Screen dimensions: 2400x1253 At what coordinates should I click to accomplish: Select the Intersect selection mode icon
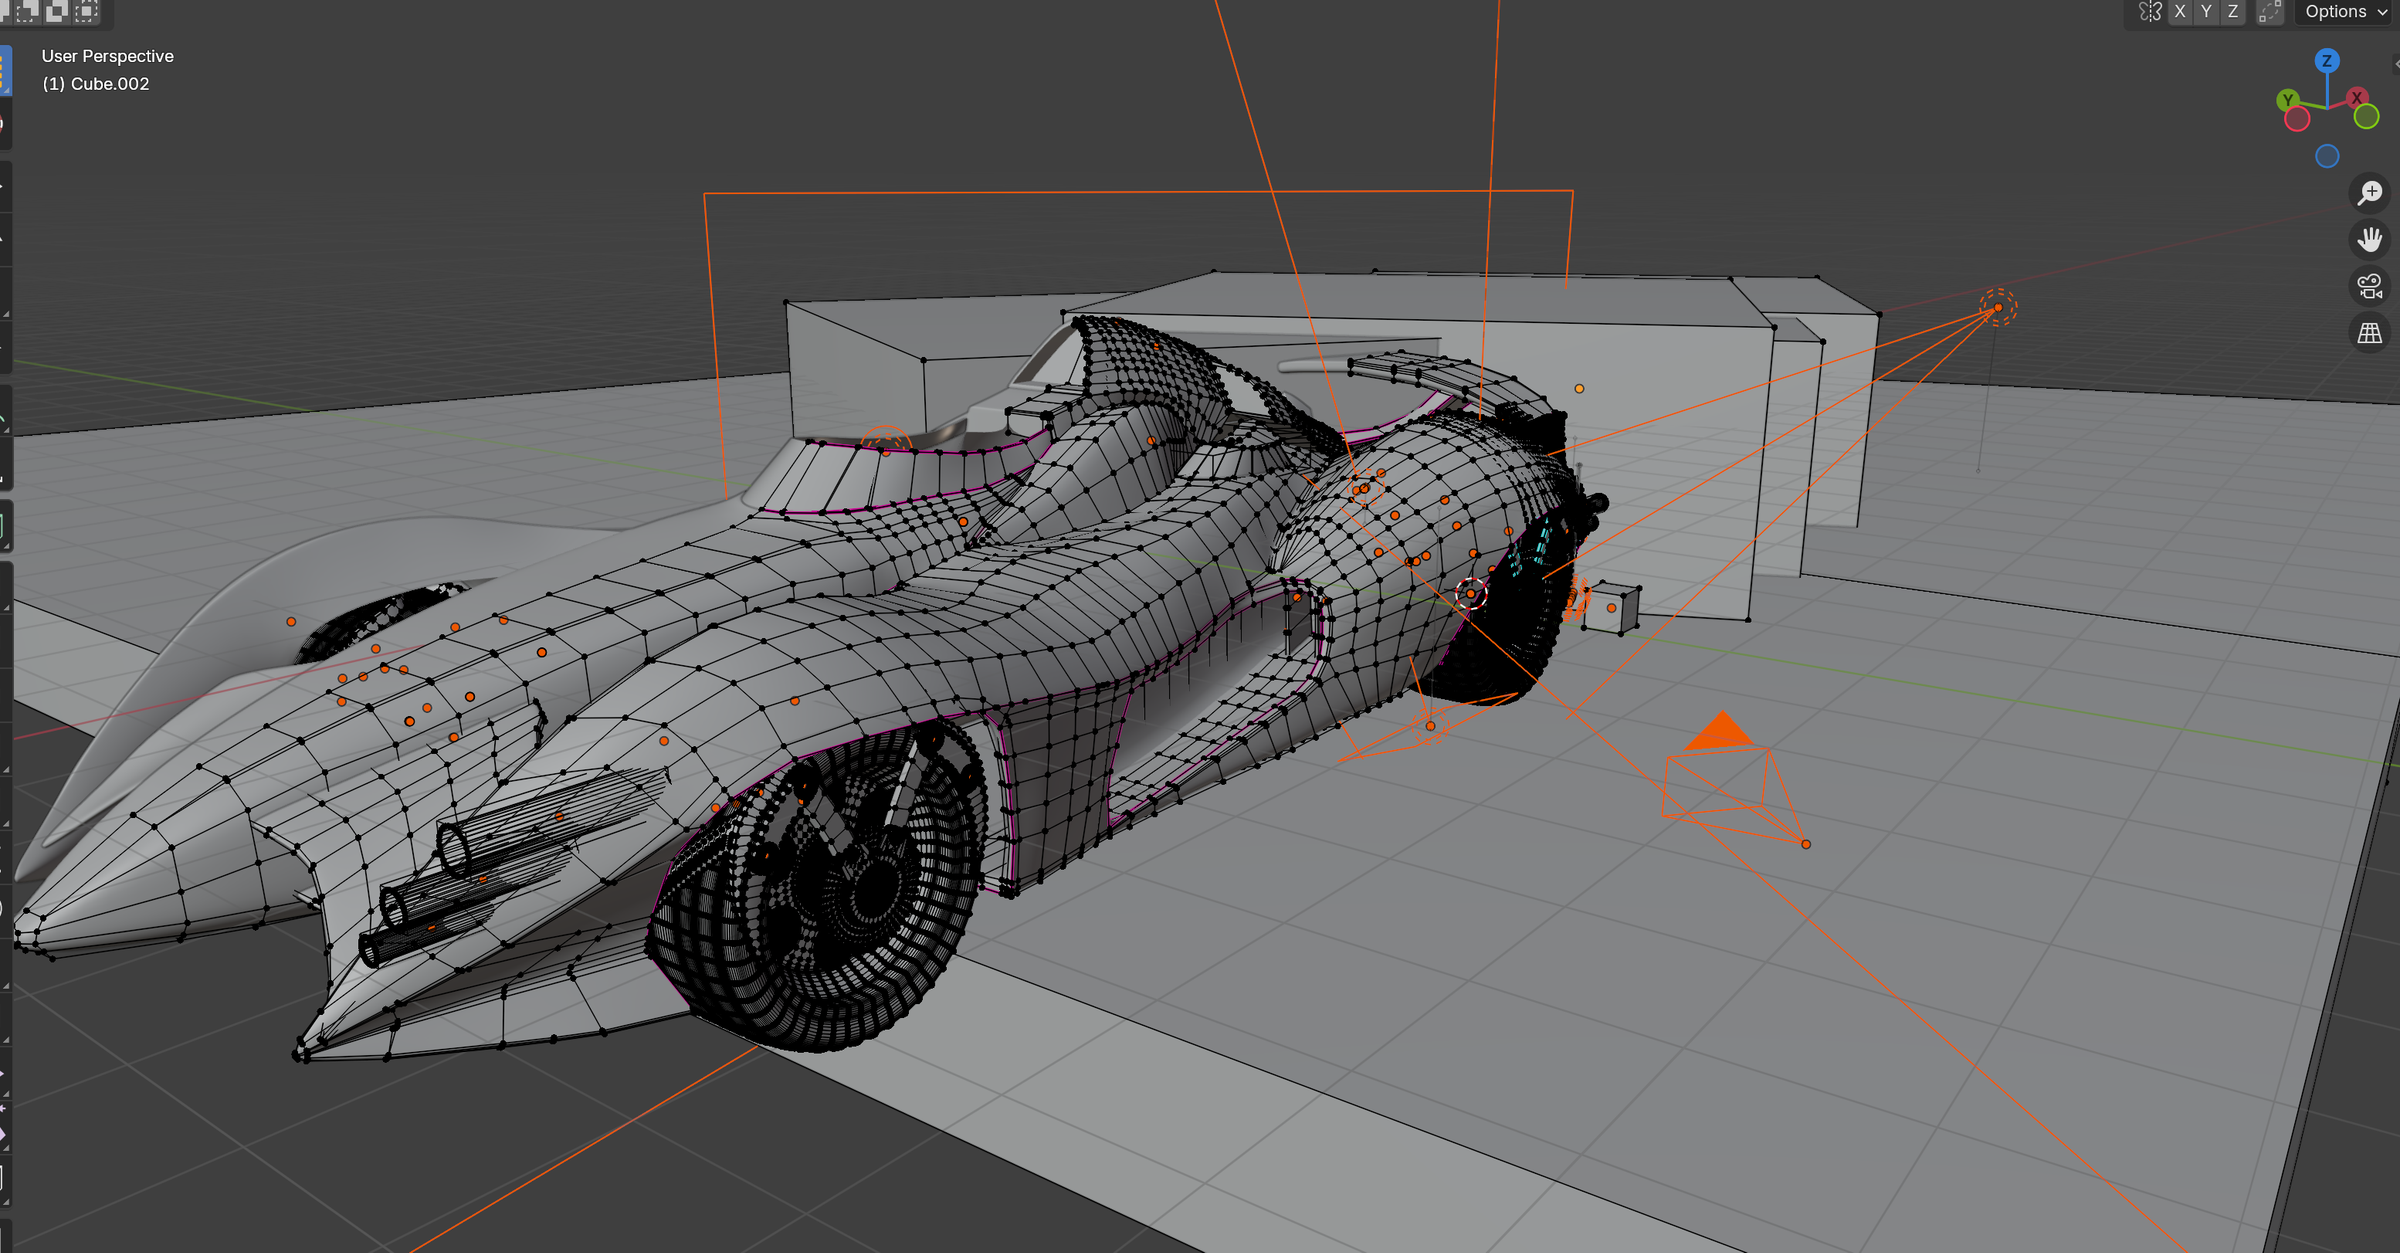[86, 11]
